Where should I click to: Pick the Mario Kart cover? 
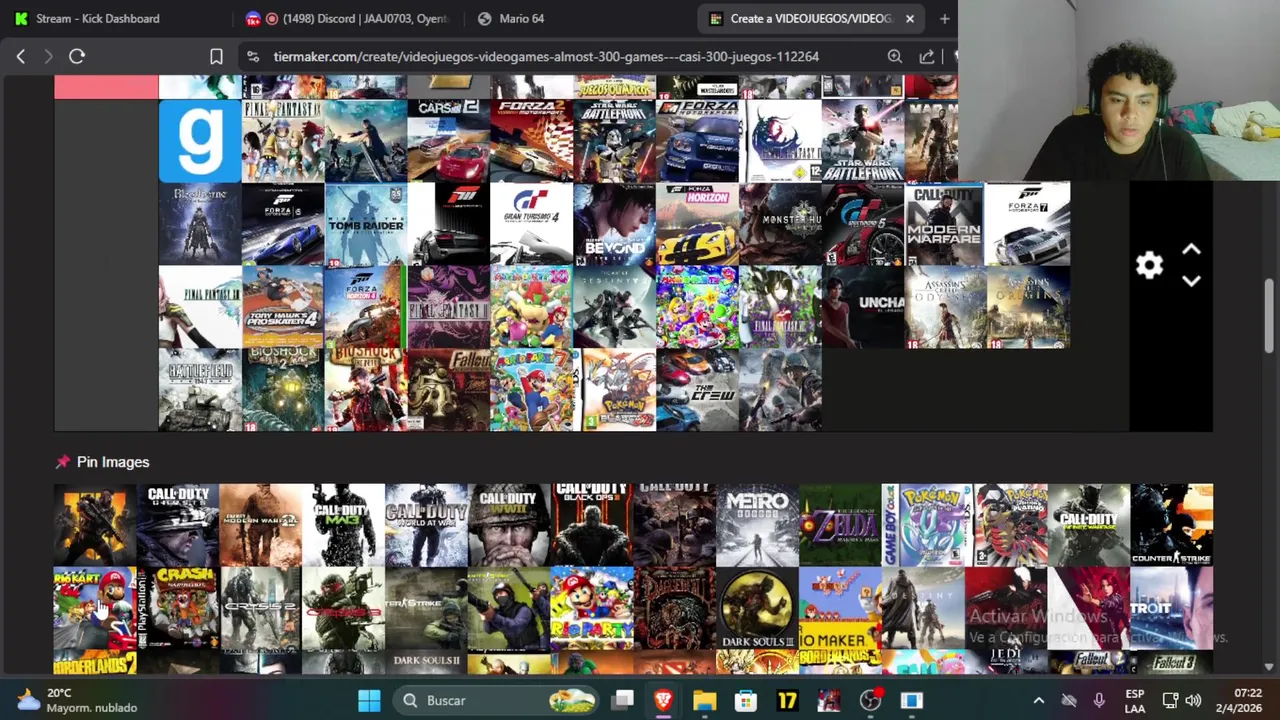tap(95, 608)
